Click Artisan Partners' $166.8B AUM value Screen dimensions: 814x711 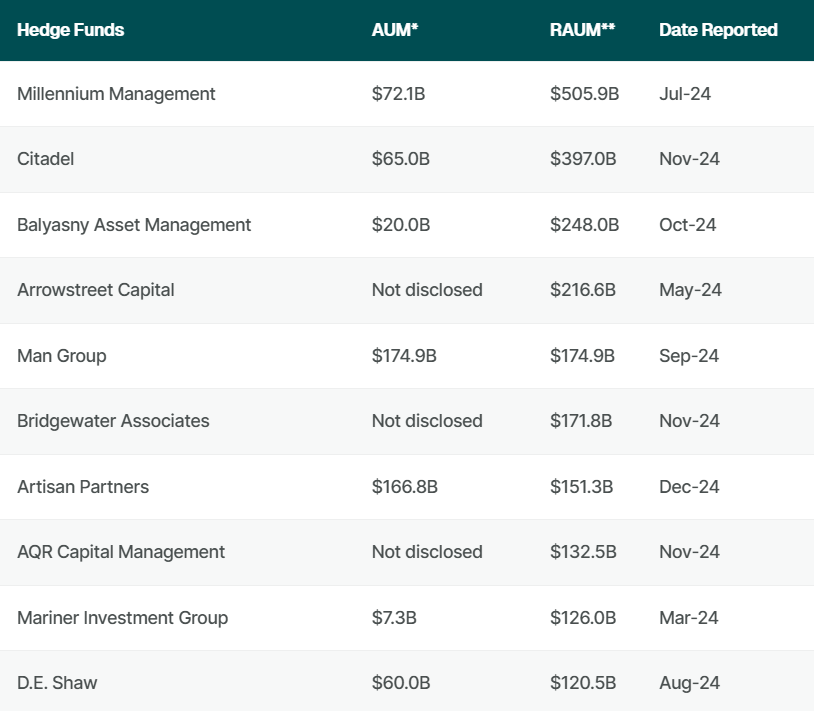pos(405,487)
